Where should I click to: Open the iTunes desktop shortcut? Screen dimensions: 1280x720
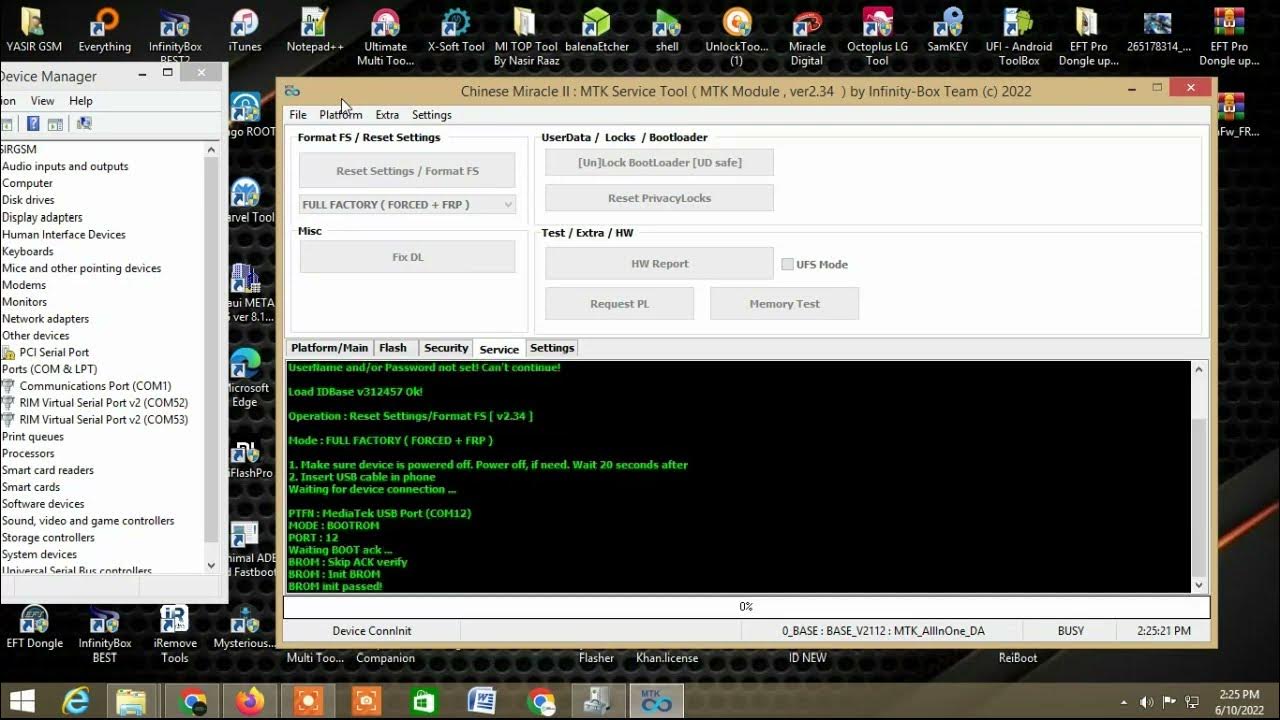coord(244,30)
